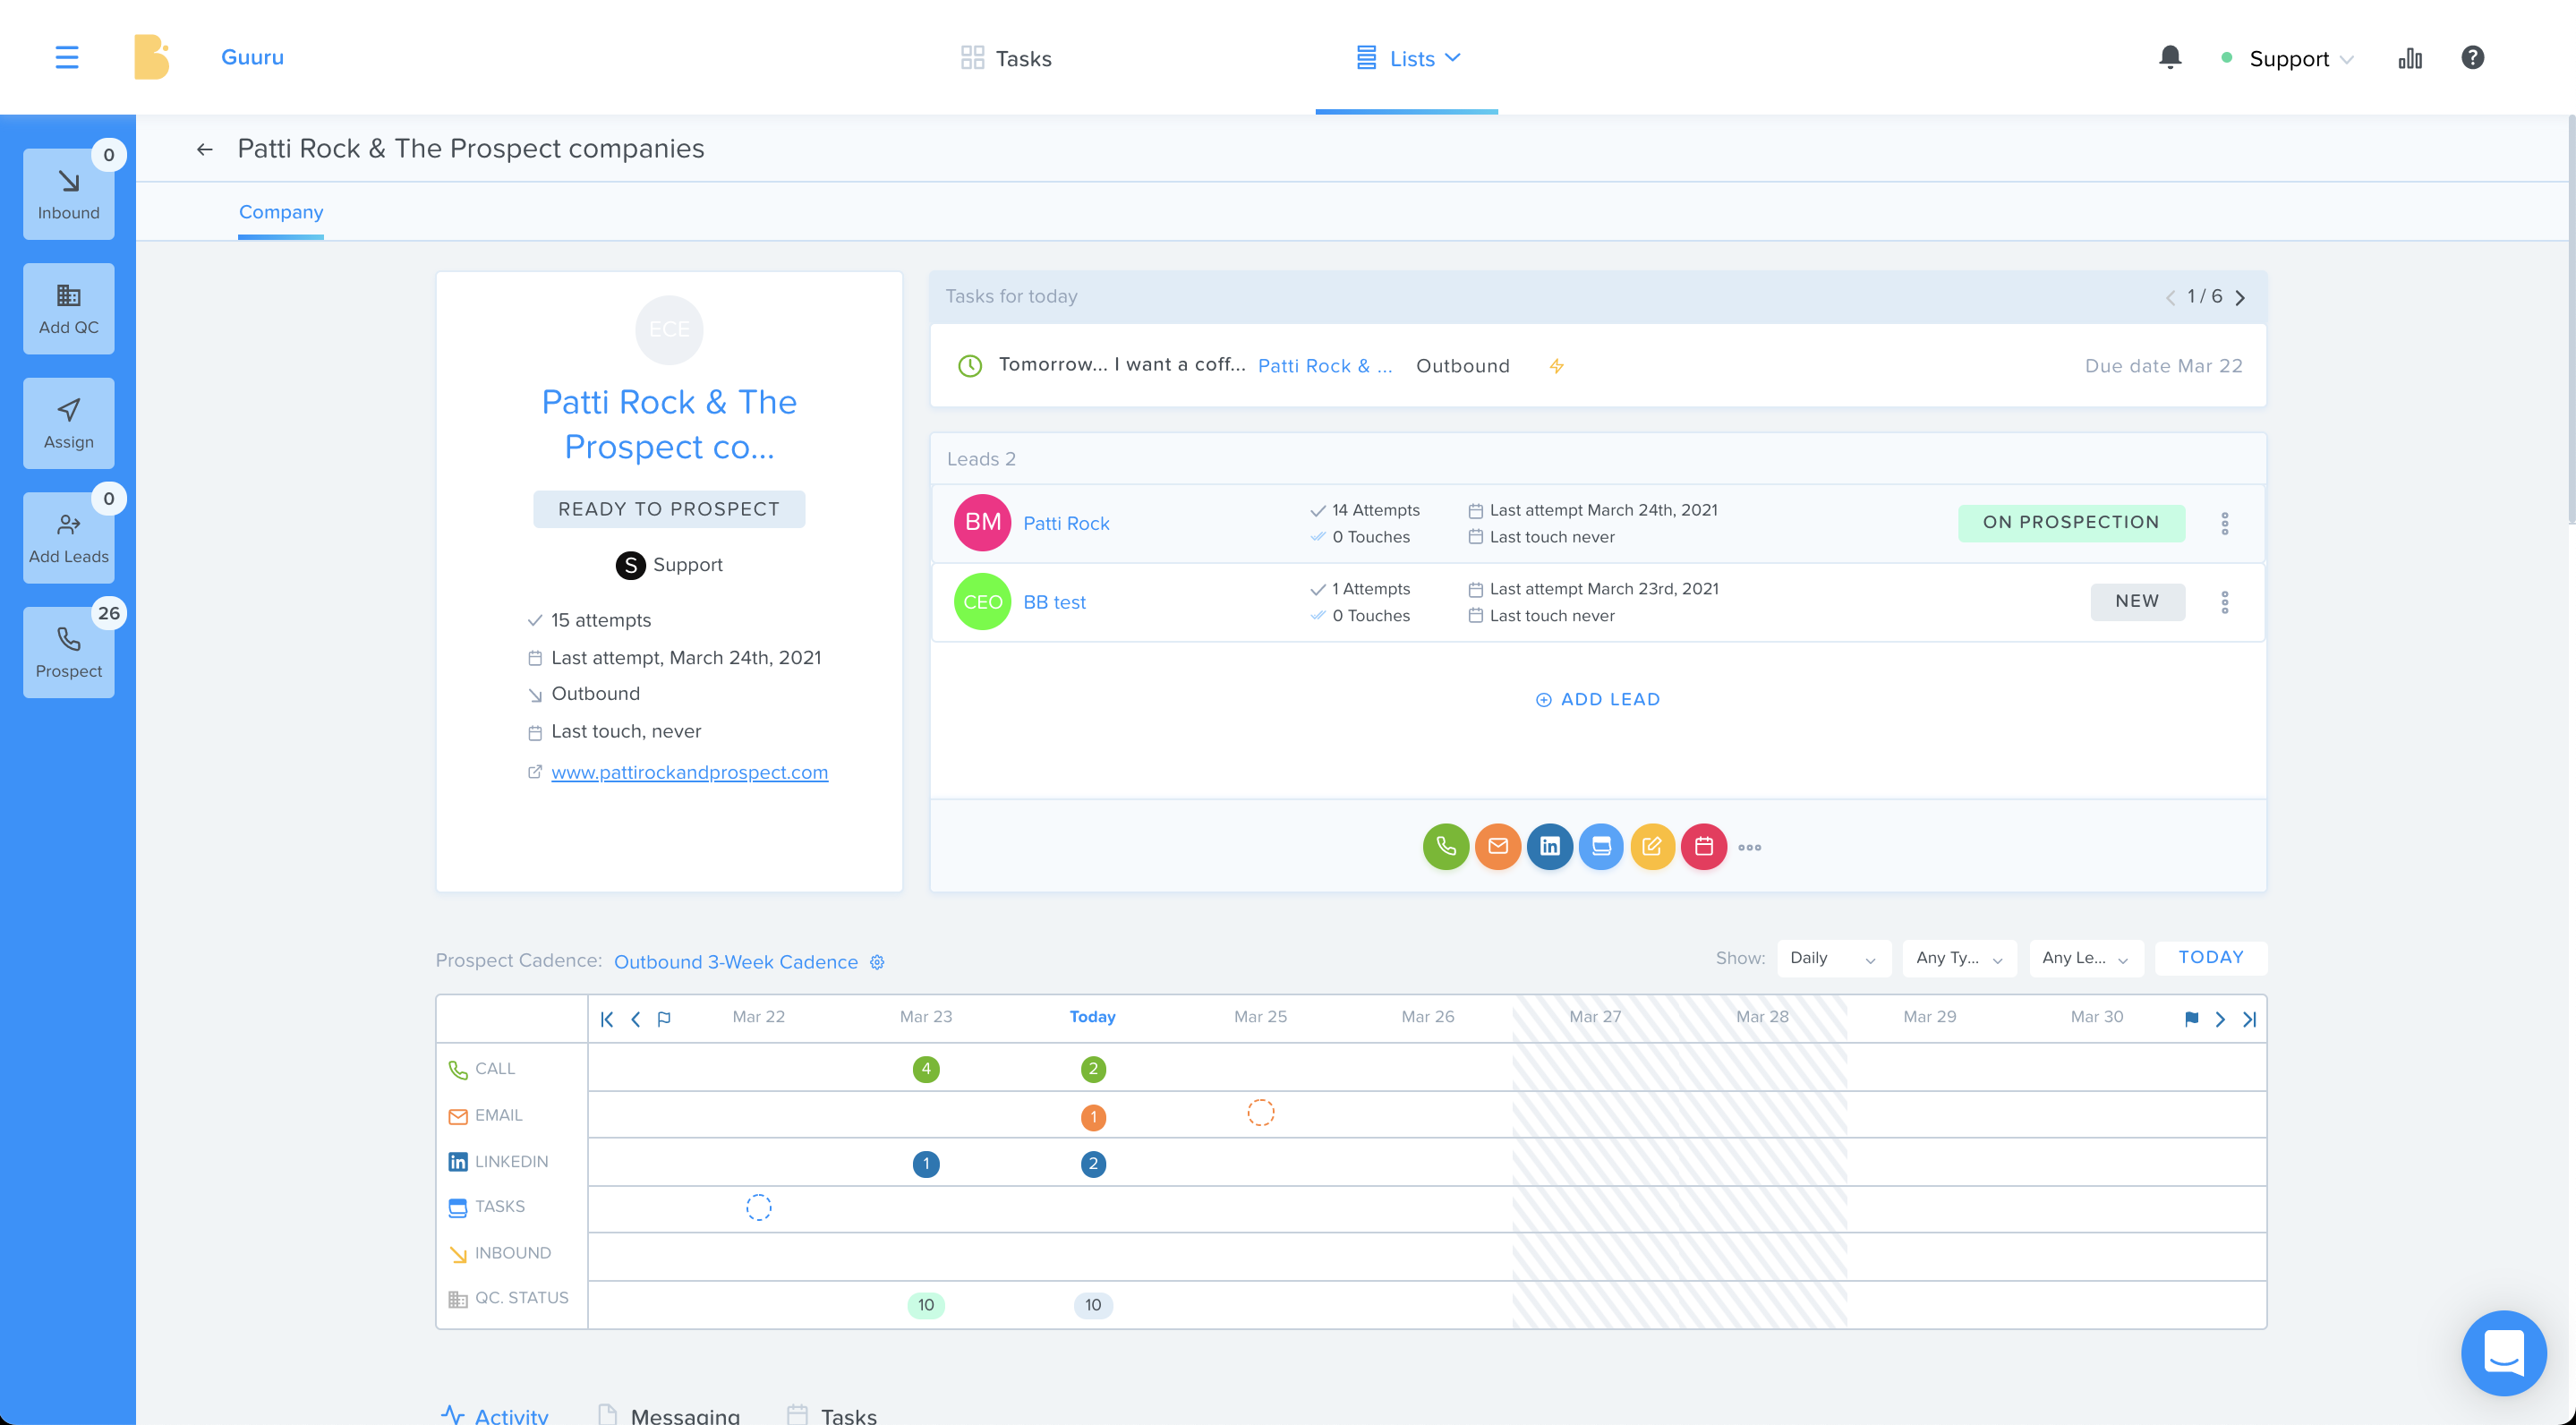Show next task for today
This screenshot has height=1425, width=2576.
pyautogui.click(x=2240, y=297)
